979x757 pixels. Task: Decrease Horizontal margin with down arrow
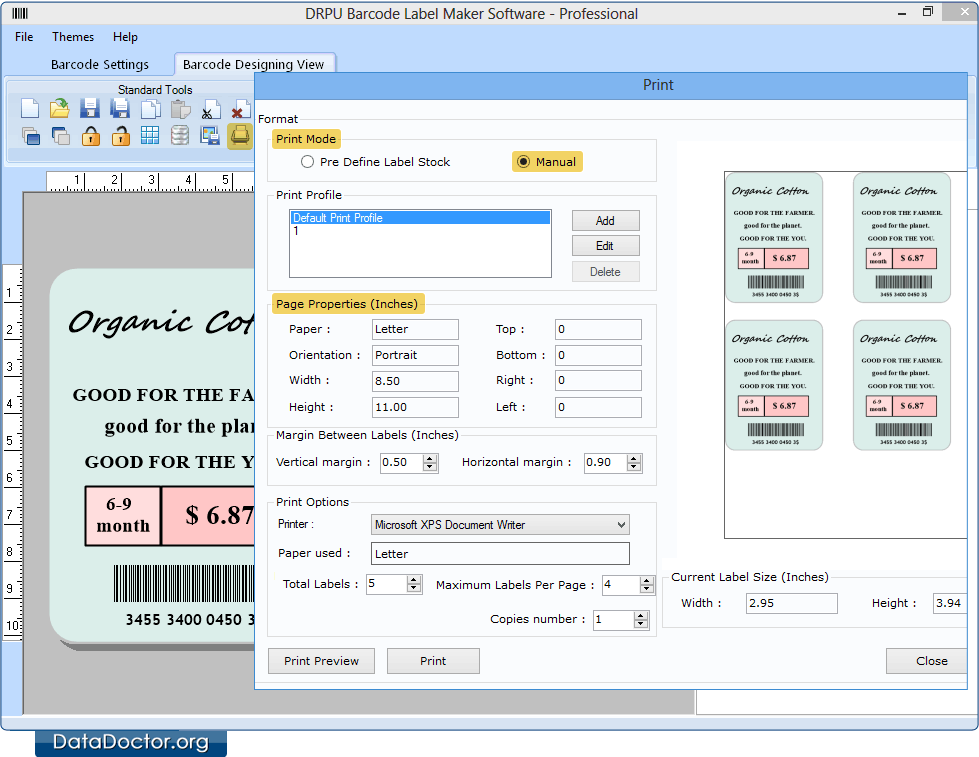pos(634,467)
